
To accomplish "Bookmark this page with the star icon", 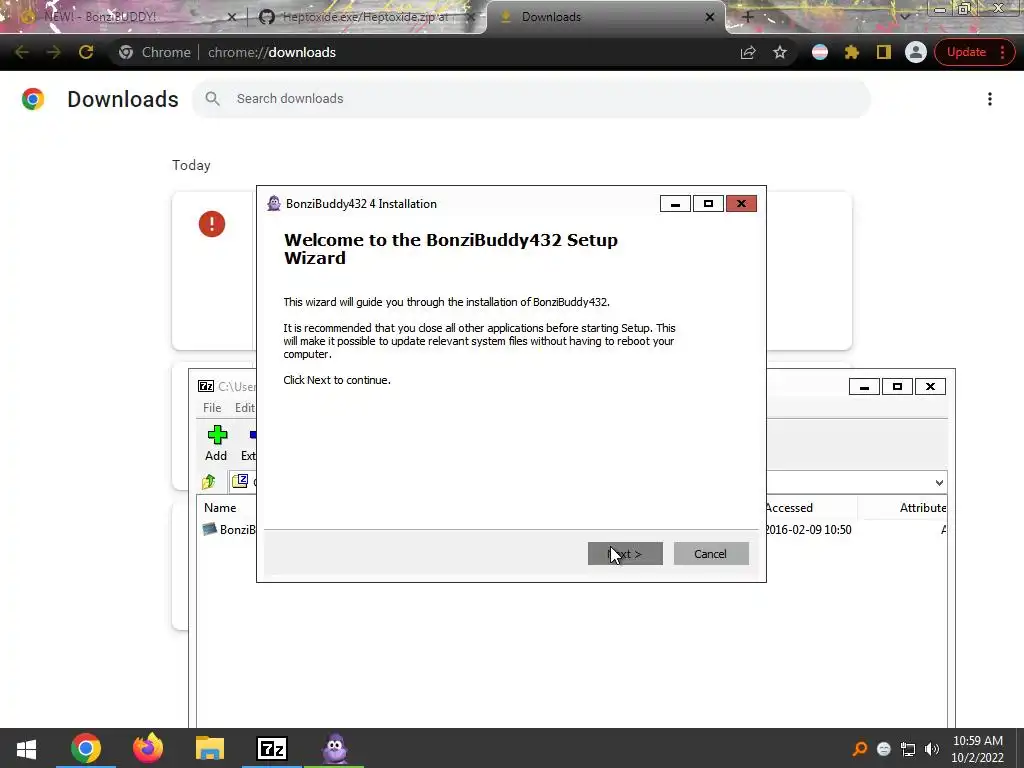I will click(x=780, y=52).
